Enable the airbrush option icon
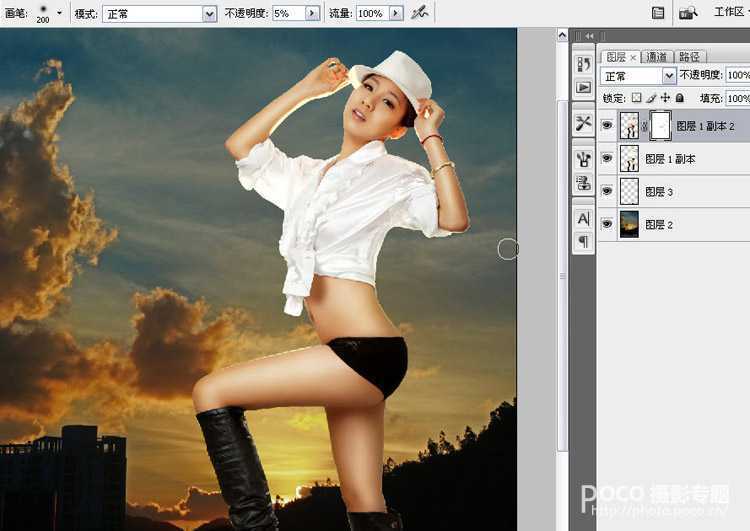Screen dimensions: 750x531 click(419, 13)
